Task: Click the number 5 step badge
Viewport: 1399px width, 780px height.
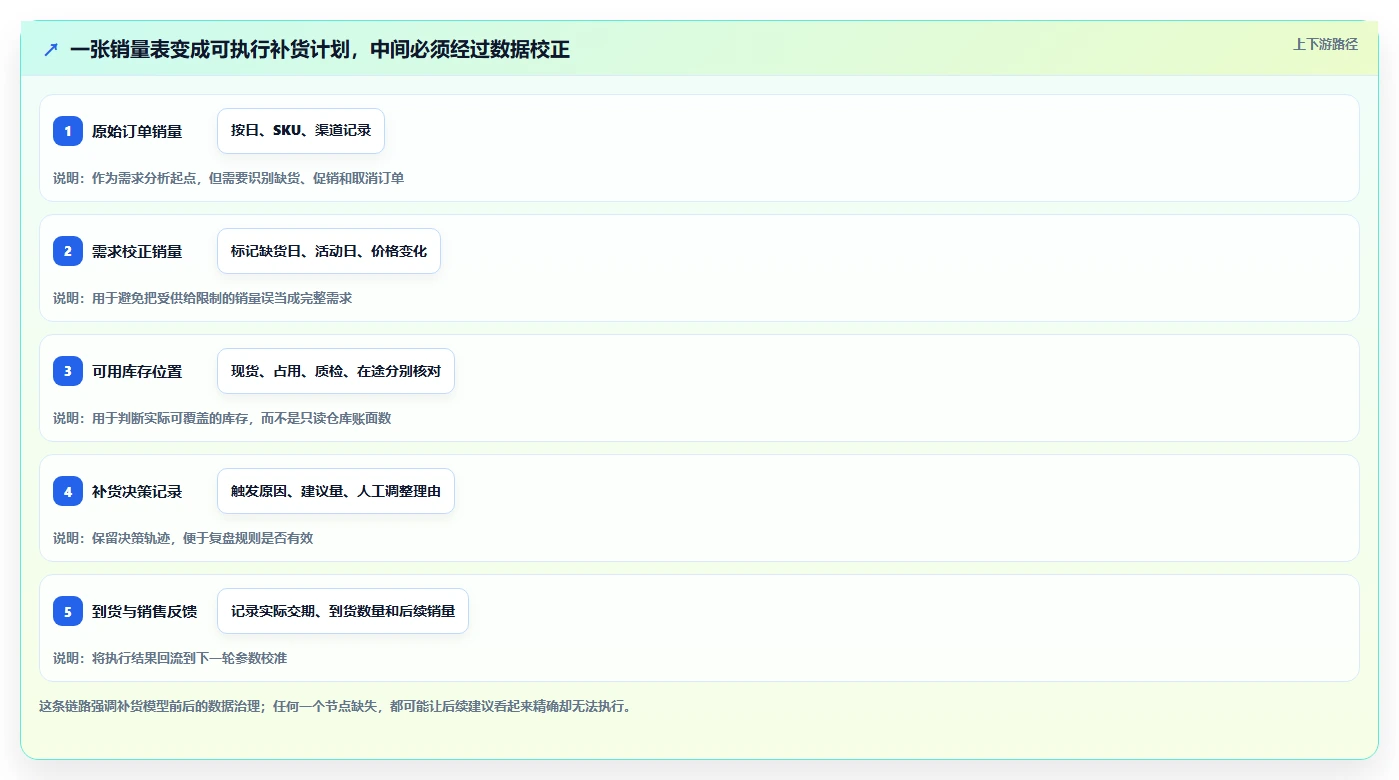Action: coord(68,611)
